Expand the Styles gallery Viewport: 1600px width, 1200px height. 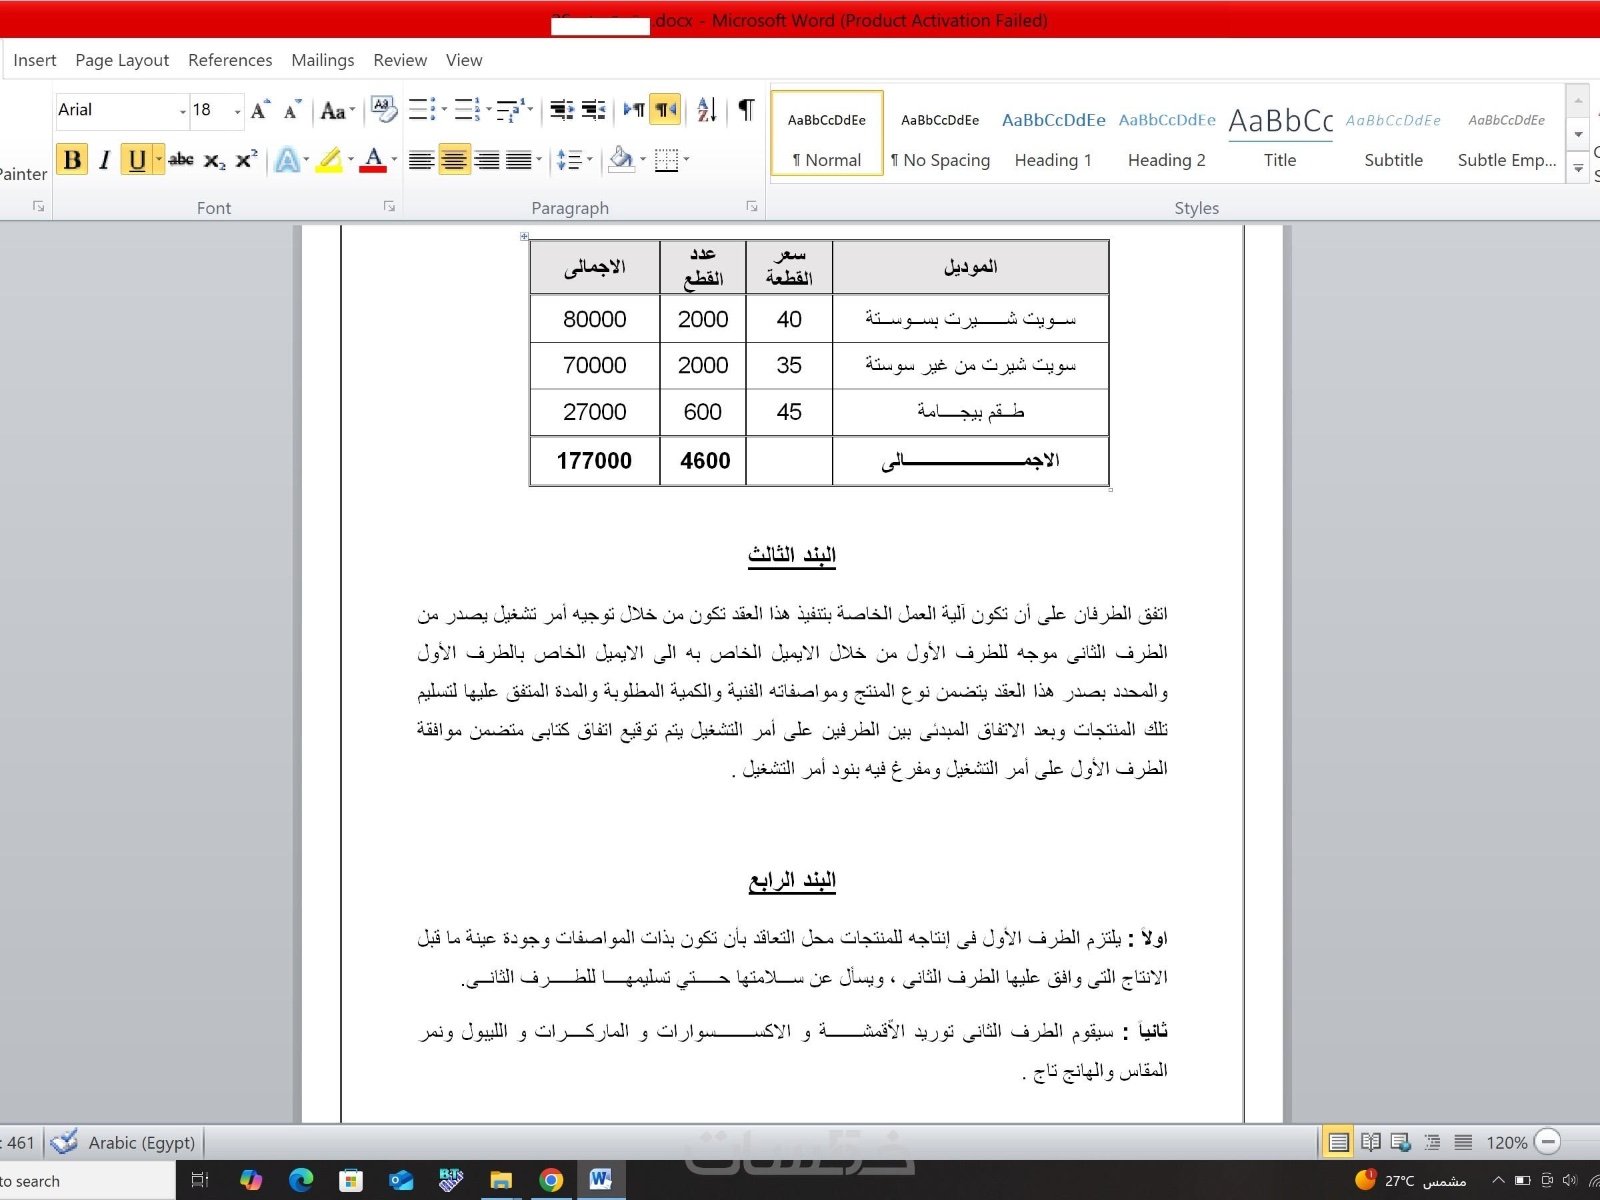[x=1579, y=169]
